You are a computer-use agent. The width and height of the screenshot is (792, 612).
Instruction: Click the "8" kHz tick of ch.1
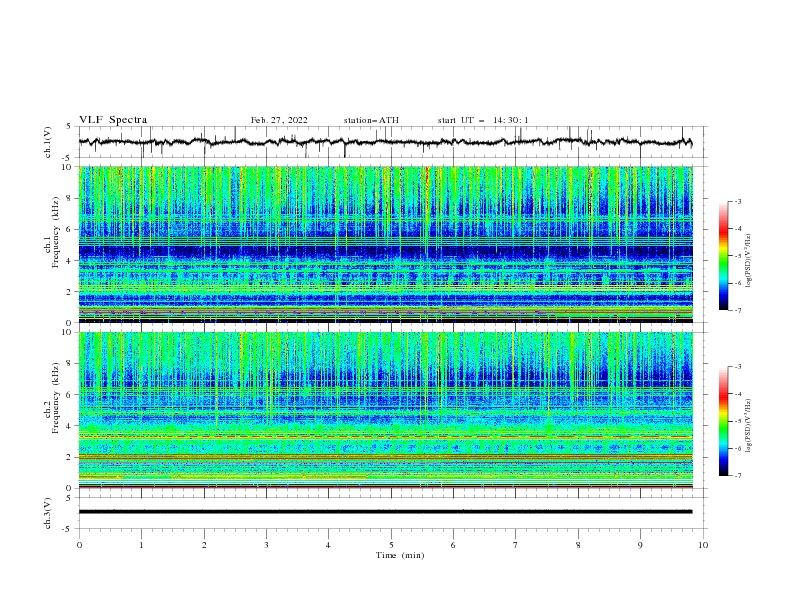(x=71, y=198)
